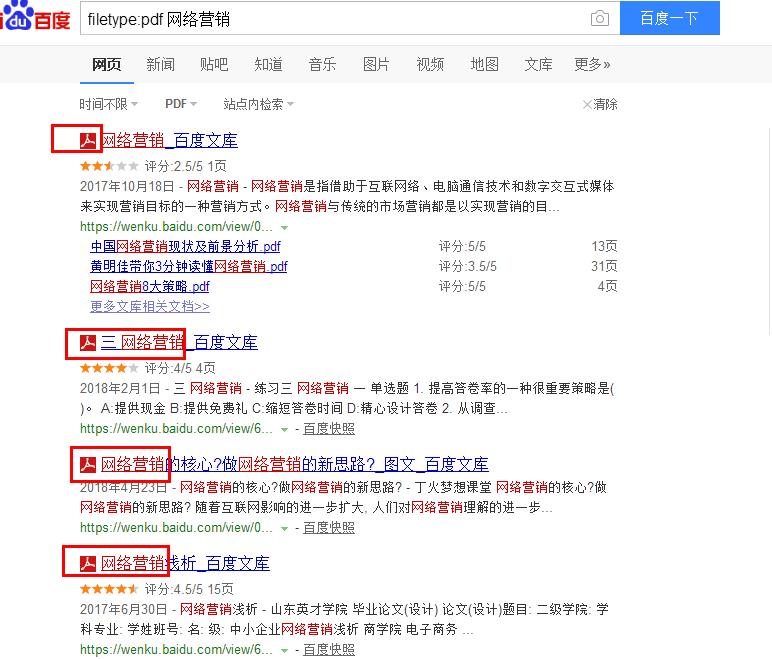Switch to the 图片 tab
Viewport: 772px width, 659px height.
376,64
